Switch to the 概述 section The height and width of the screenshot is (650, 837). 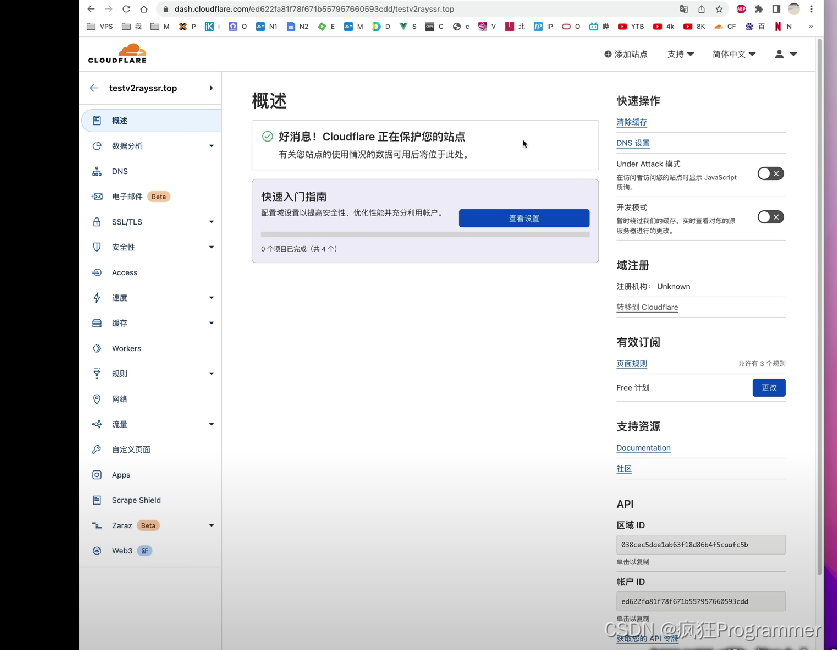point(118,120)
